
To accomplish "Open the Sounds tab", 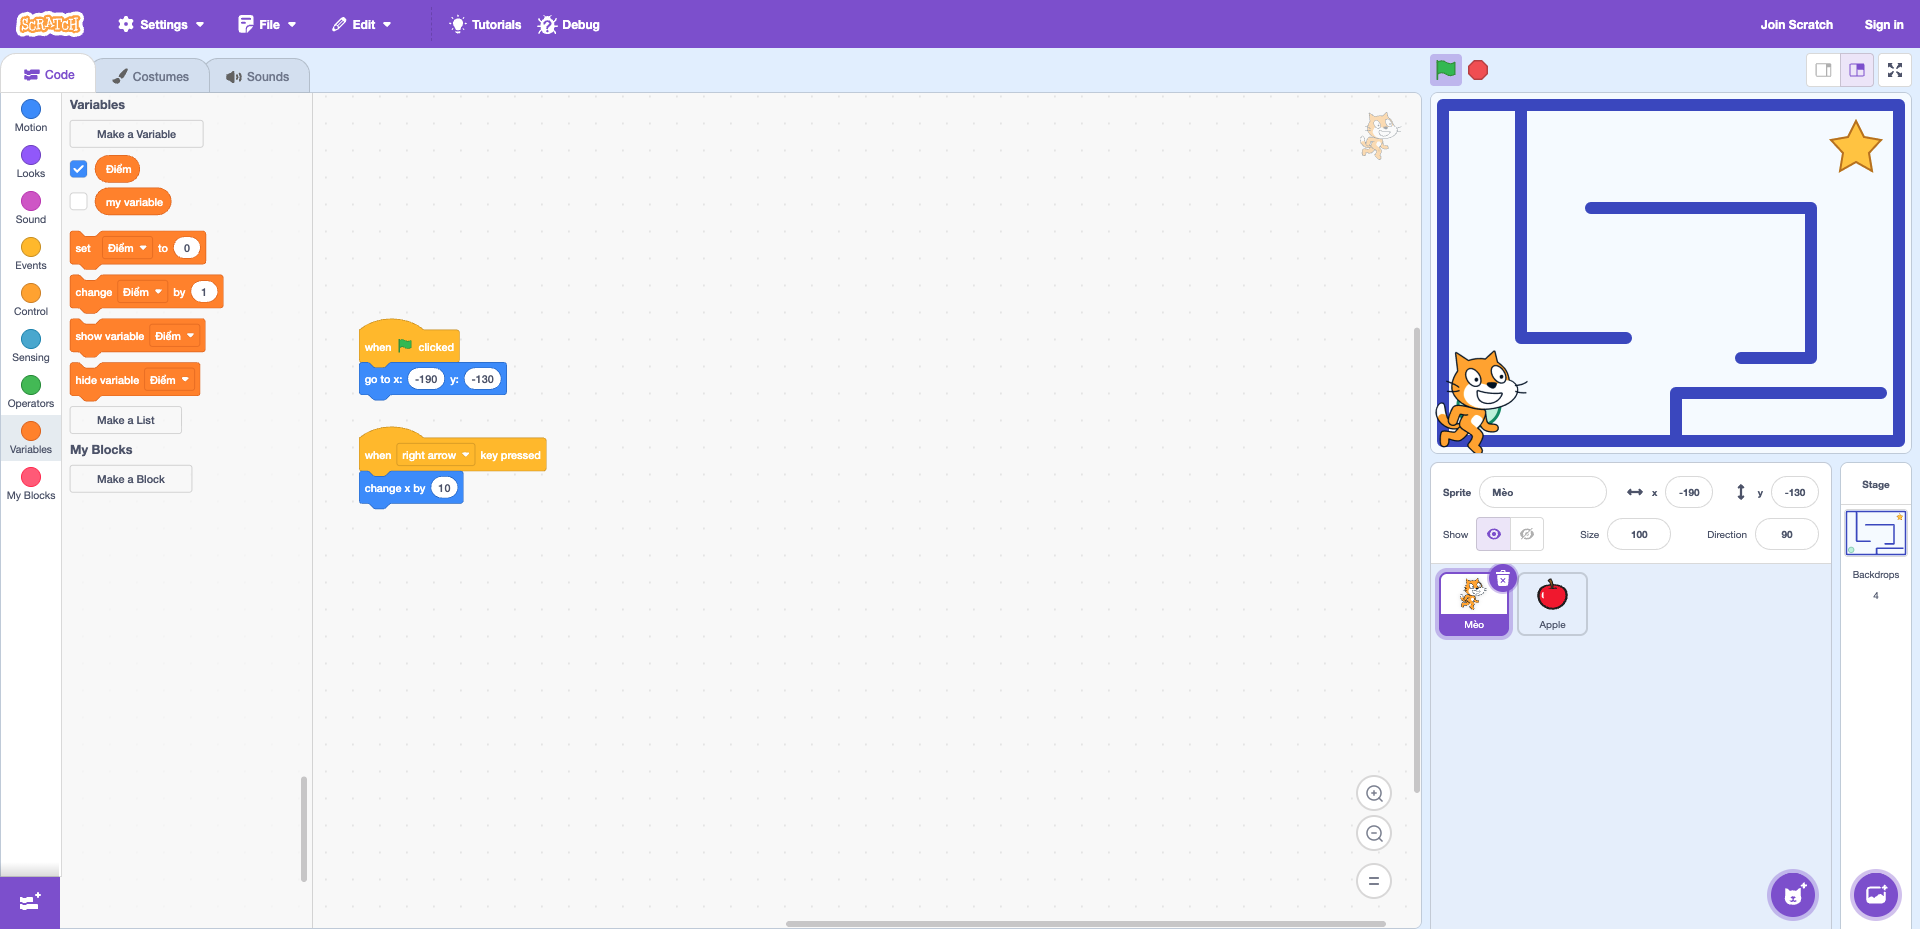I will click(258, 76).
